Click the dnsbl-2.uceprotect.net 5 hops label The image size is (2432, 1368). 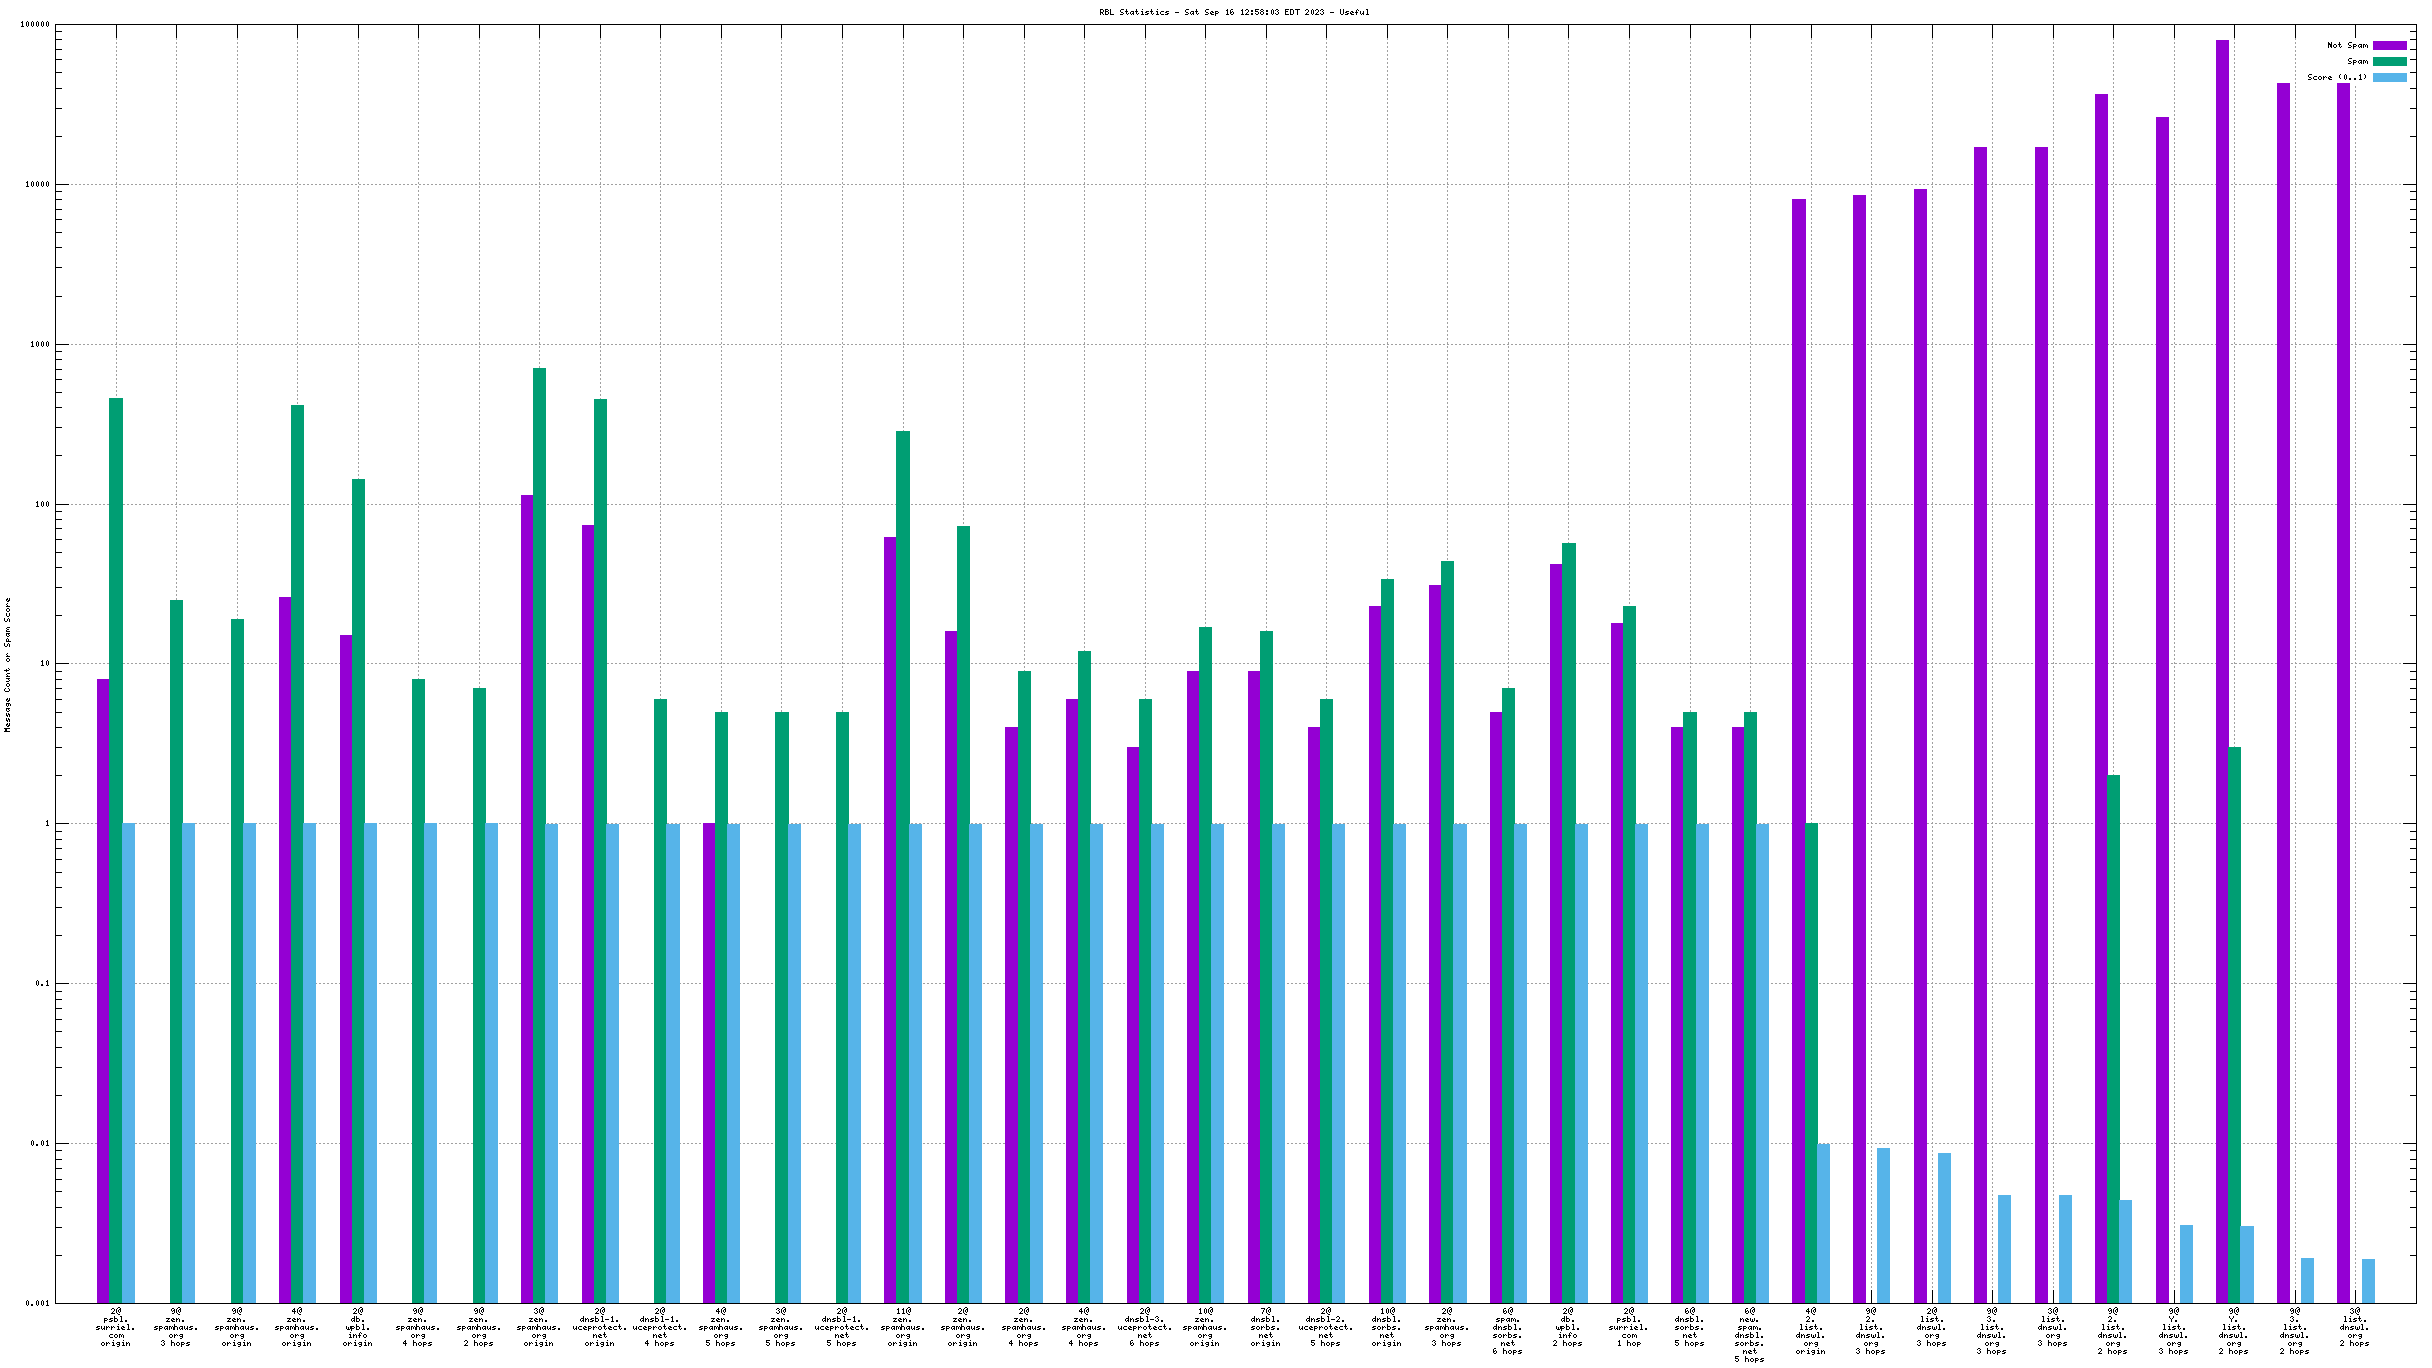[x=1326, y=1327]
